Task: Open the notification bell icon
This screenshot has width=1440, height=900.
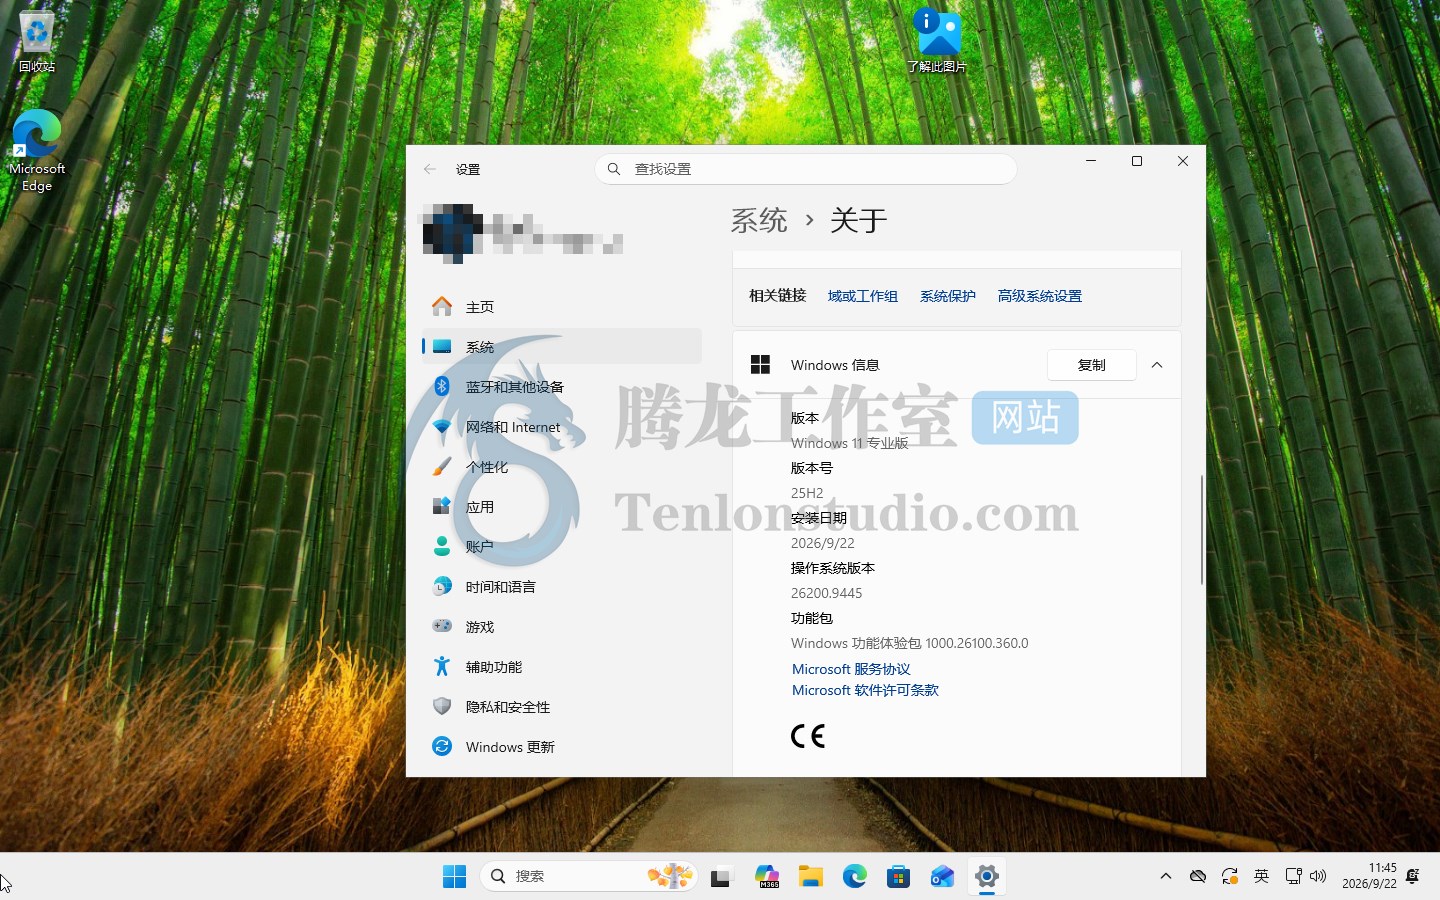Action: [x=1413, y=876]
